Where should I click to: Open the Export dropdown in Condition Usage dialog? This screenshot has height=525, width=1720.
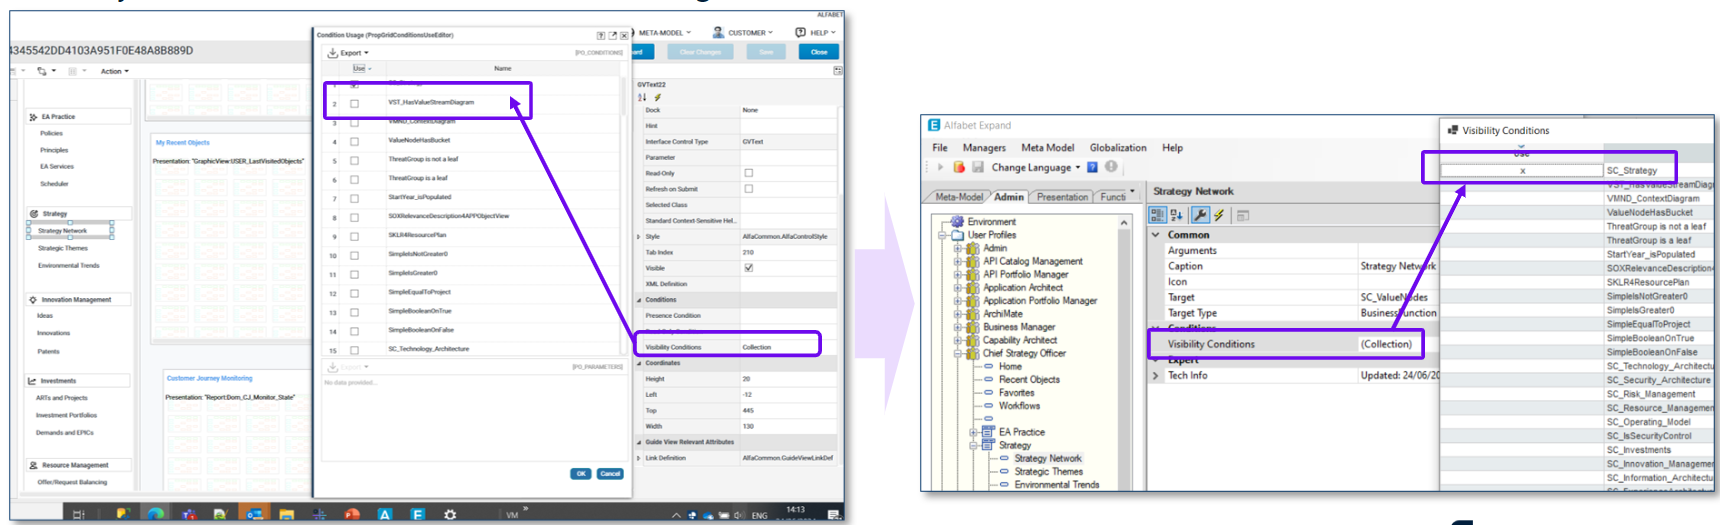coord(349,53)
